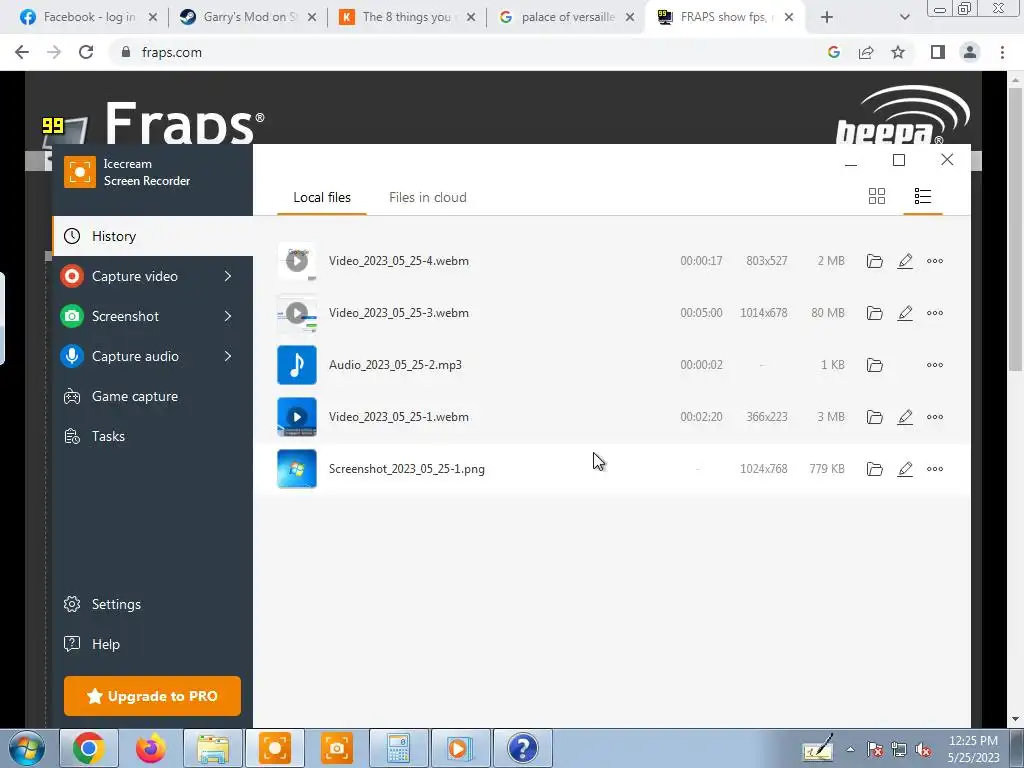
Task: Go back in browser history
Action: 22,52
